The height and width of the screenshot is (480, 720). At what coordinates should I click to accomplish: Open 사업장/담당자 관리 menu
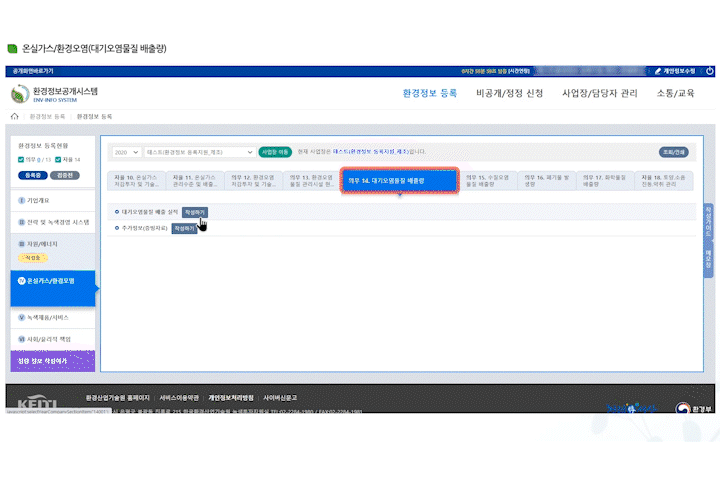pyautogui.click(x=599, y=93)
